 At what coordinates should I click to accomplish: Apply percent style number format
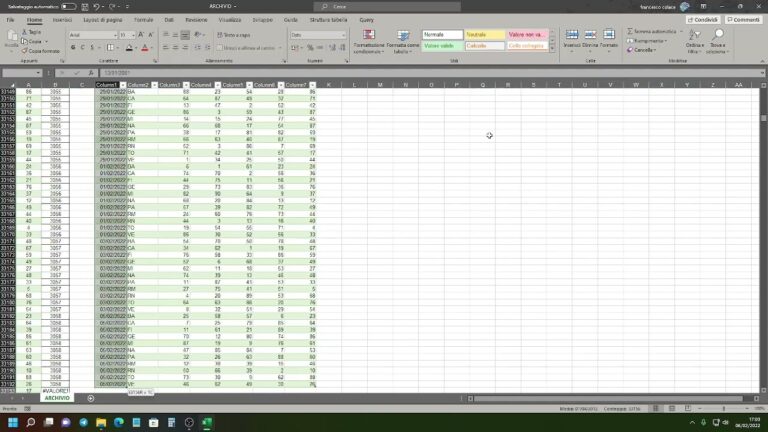pos(310,48)
